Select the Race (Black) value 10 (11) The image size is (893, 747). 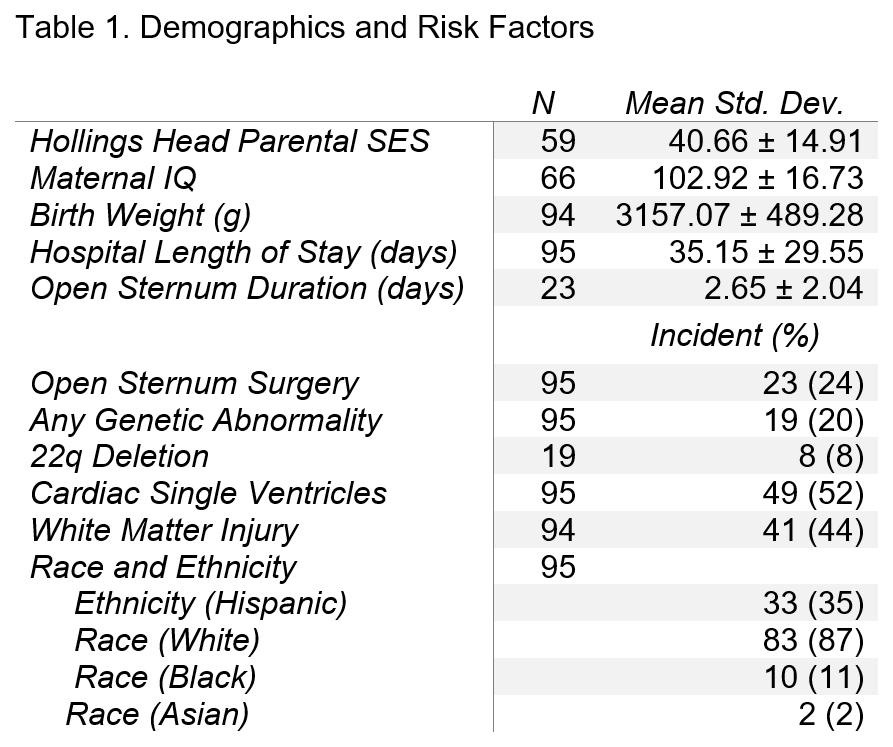pos(811,677)
